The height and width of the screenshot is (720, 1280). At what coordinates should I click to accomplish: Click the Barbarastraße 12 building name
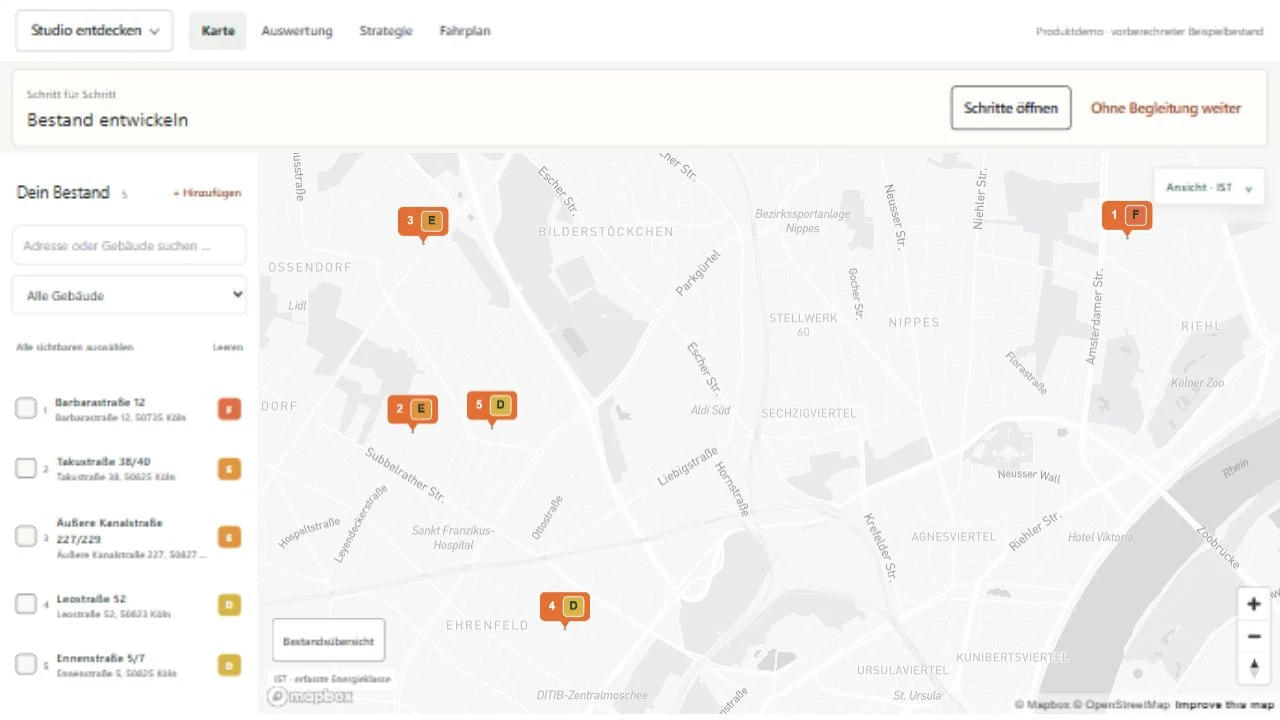(100, 402)
